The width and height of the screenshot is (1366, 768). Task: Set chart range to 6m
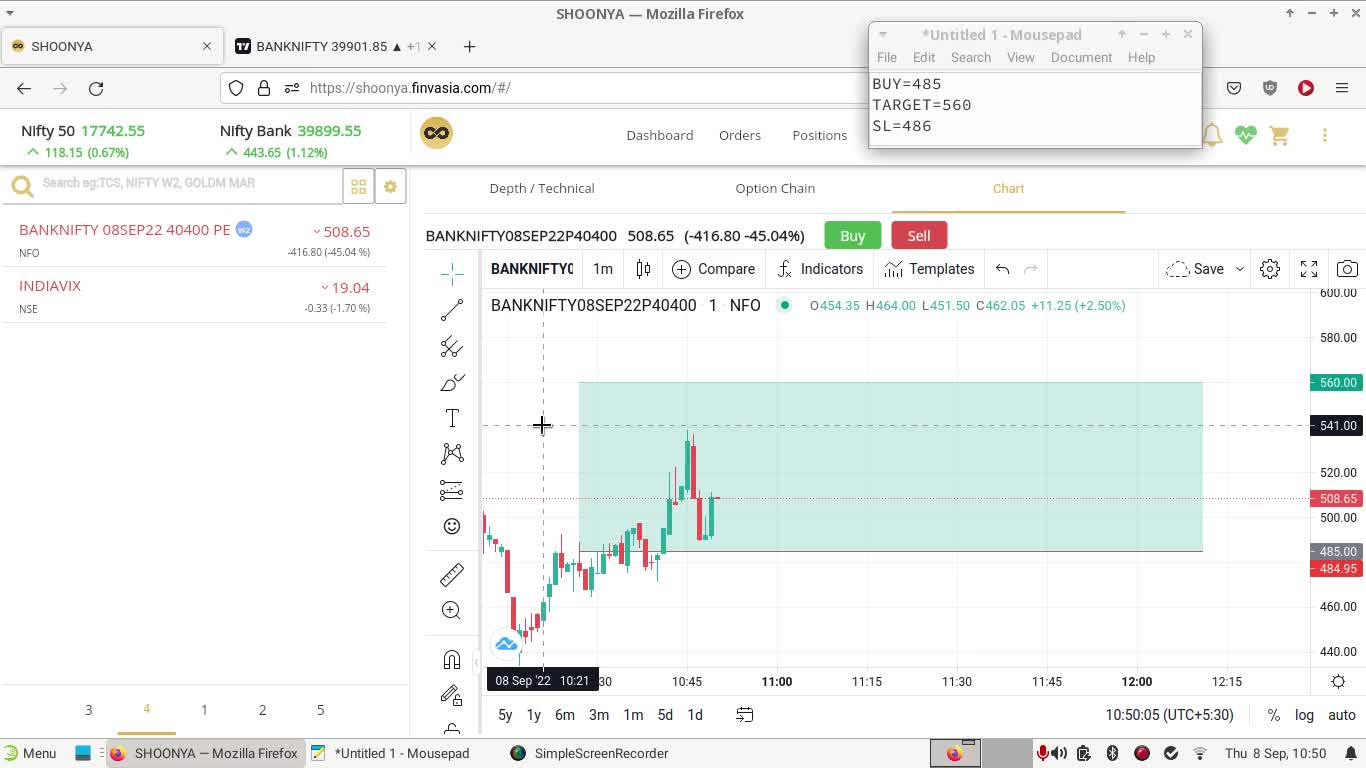point(565,715)
